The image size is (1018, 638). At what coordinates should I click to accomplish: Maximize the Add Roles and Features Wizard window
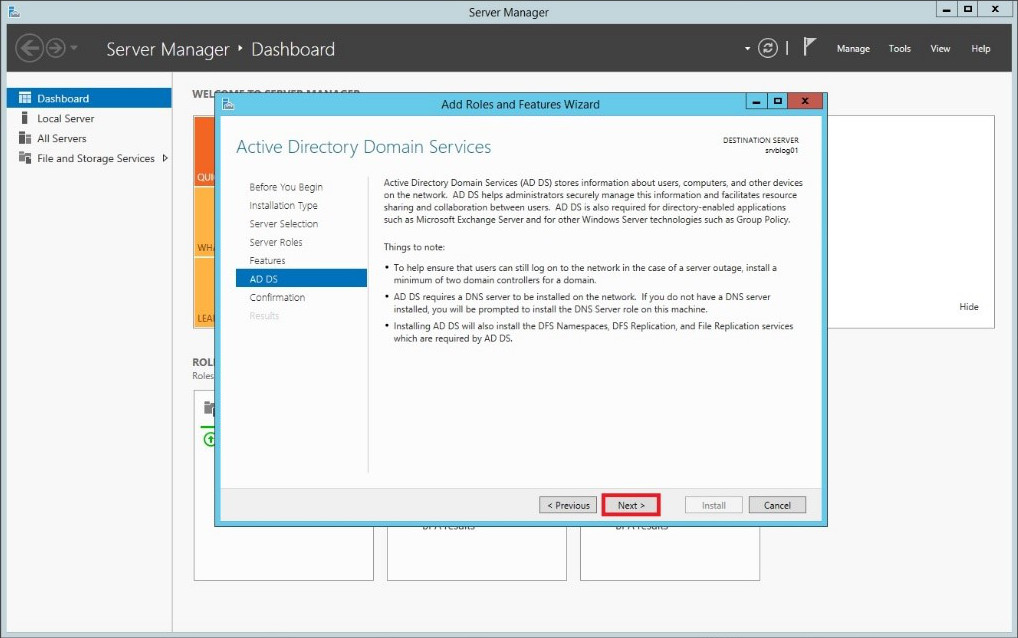click(777, 101)
